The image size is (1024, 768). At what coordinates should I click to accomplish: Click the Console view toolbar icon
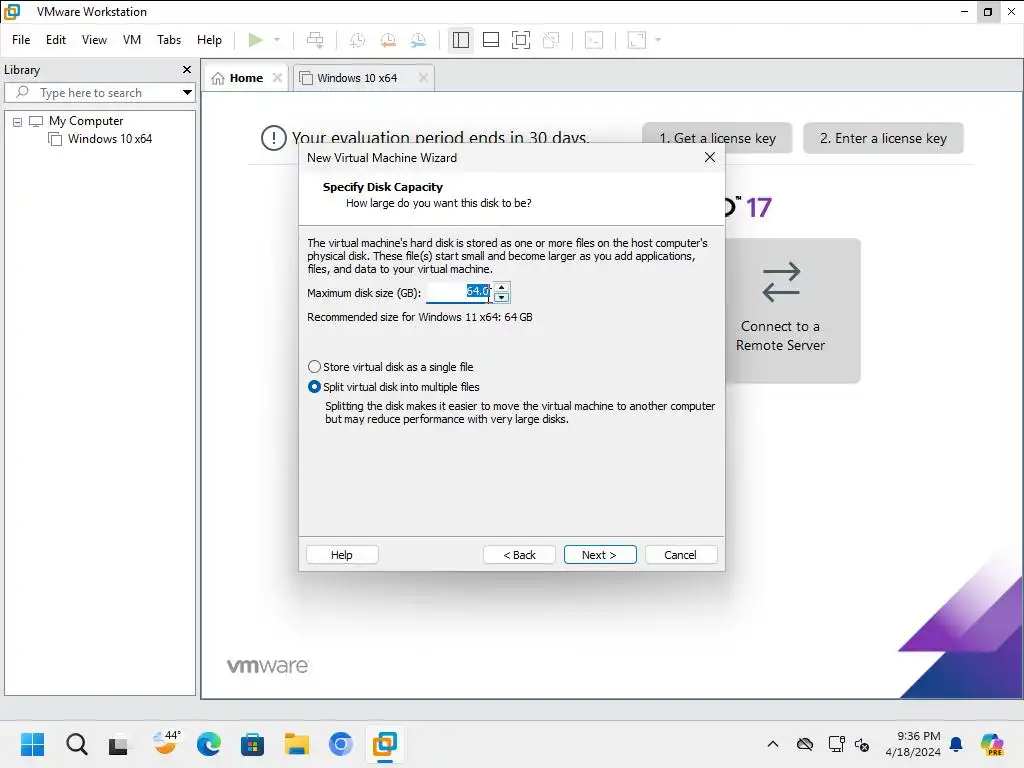tap(594, 40)
